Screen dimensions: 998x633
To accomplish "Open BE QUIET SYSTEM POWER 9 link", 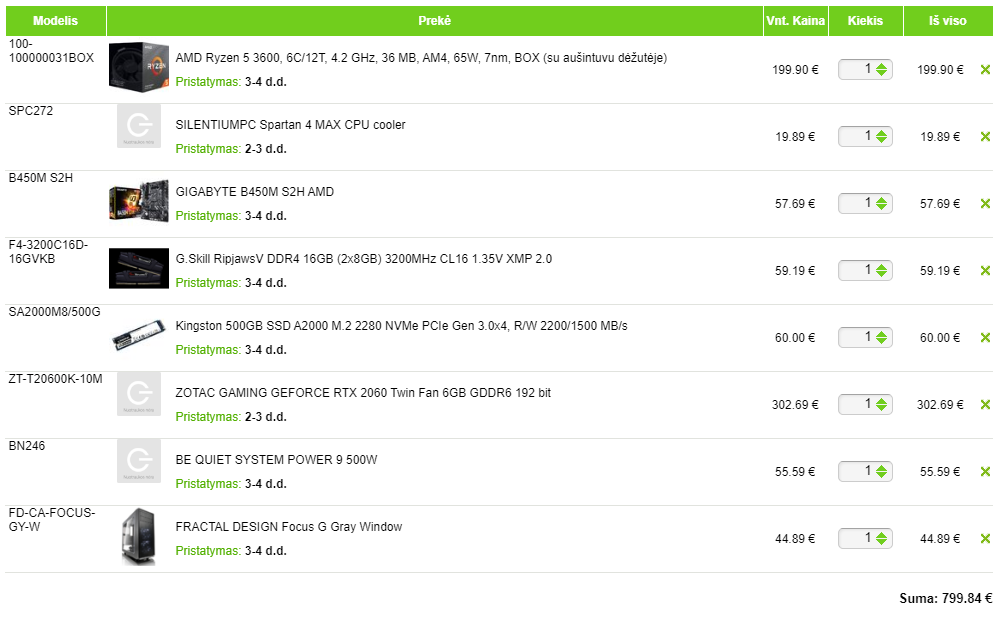I will tap(276, 460).
